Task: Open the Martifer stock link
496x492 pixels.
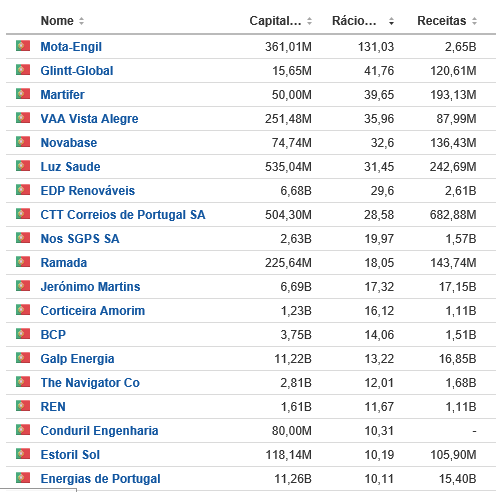Action: (x=62, y=95)
